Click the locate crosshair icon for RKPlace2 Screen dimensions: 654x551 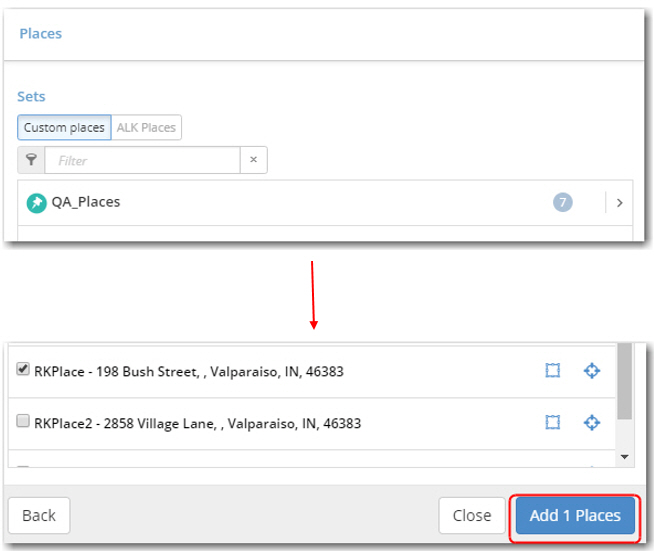(x=591, y=423)
